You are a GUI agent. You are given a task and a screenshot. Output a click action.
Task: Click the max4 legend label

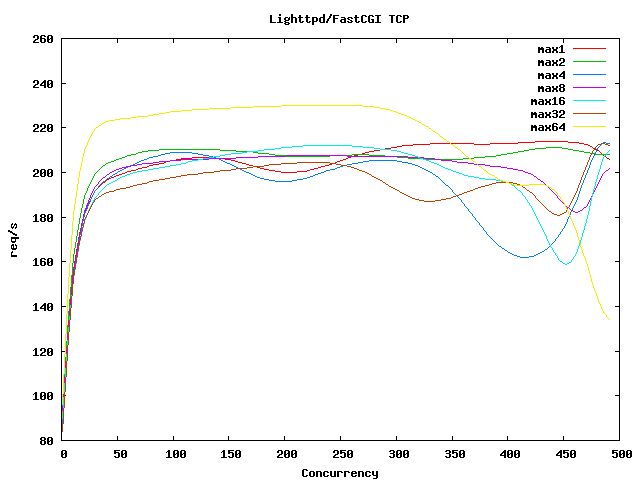(551, 76)
